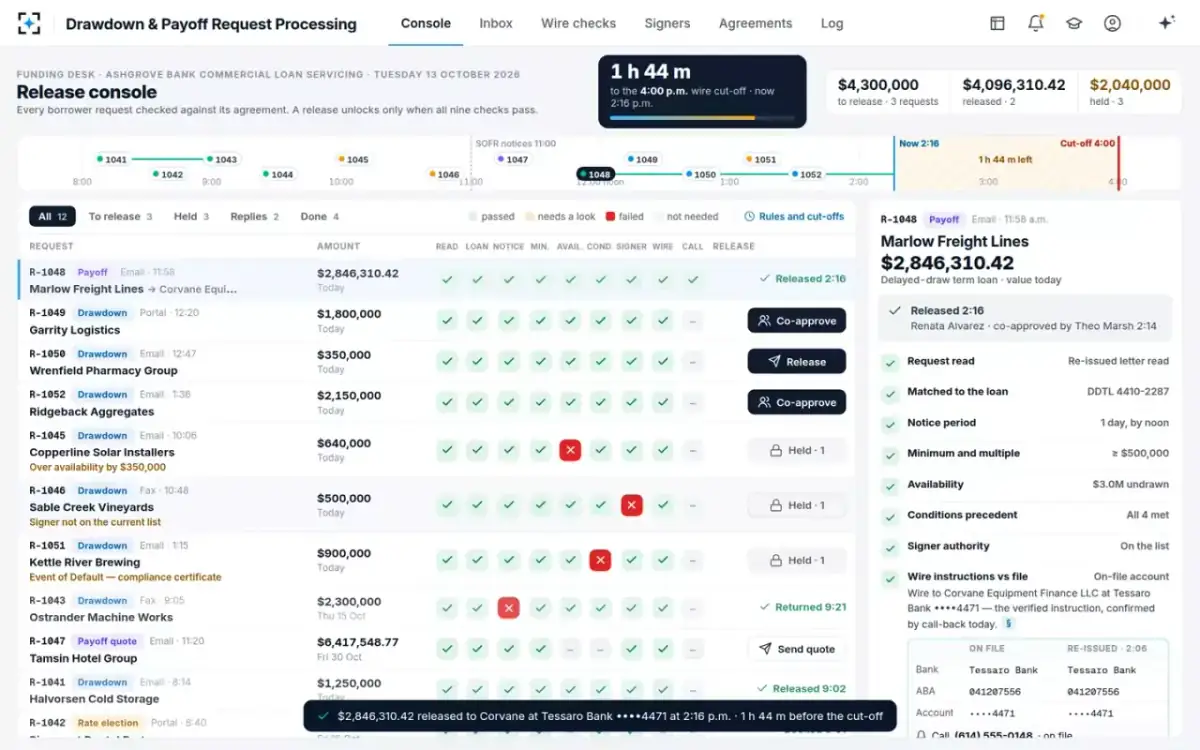The height and width of the screenshot is (750, 1200).
Task: Switch to the Inbox tab
Action: (496, 23)
